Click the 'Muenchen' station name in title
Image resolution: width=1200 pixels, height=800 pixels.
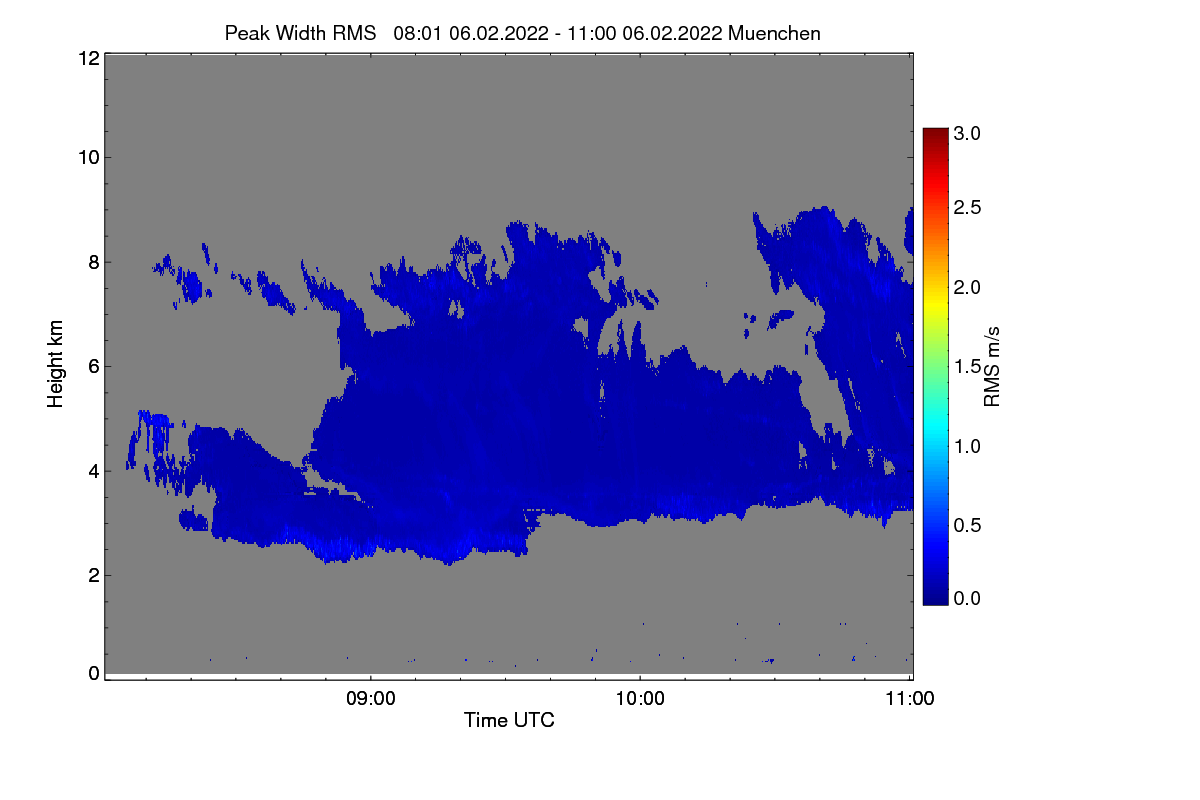click(775, 33)
